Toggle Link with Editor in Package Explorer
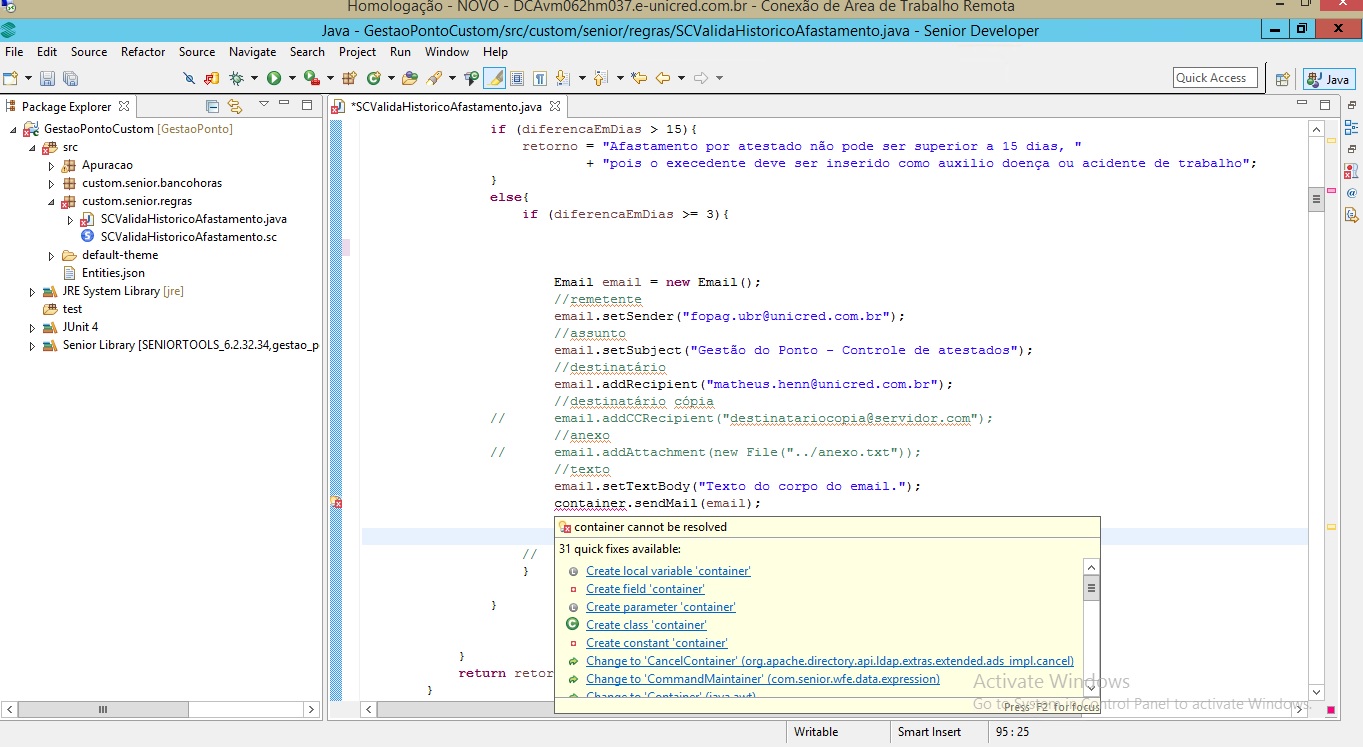Image resolution: width=1363 pixels, height=747 pixels. 235,106
